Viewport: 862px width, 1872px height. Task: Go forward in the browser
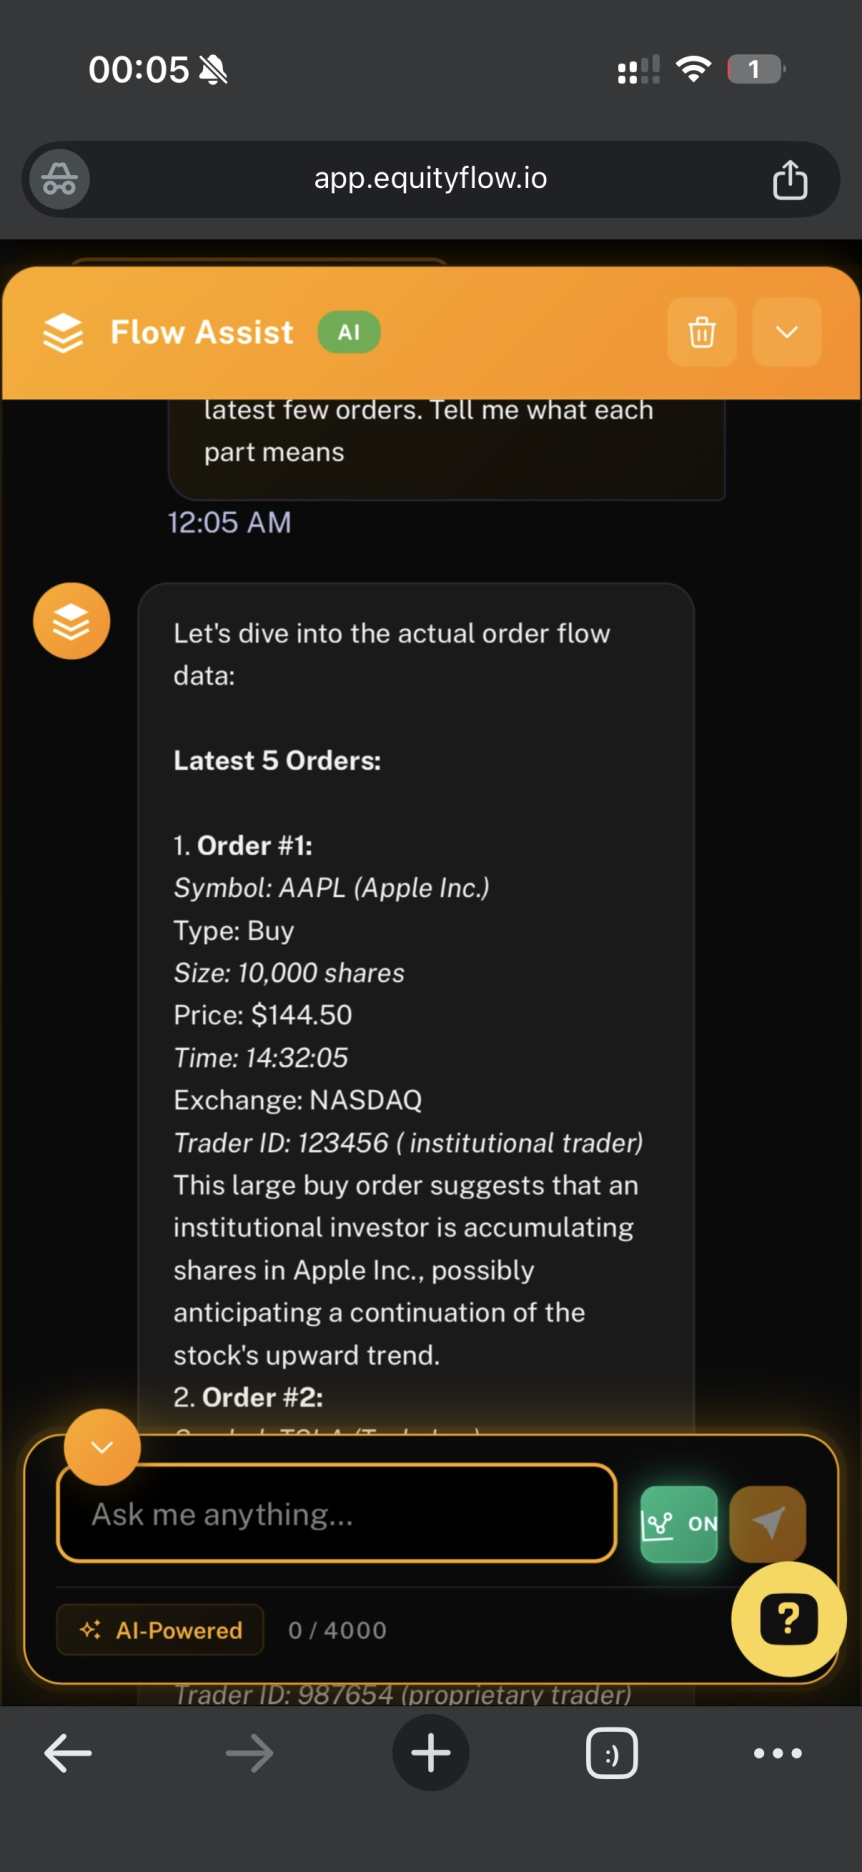[249, 1753]
